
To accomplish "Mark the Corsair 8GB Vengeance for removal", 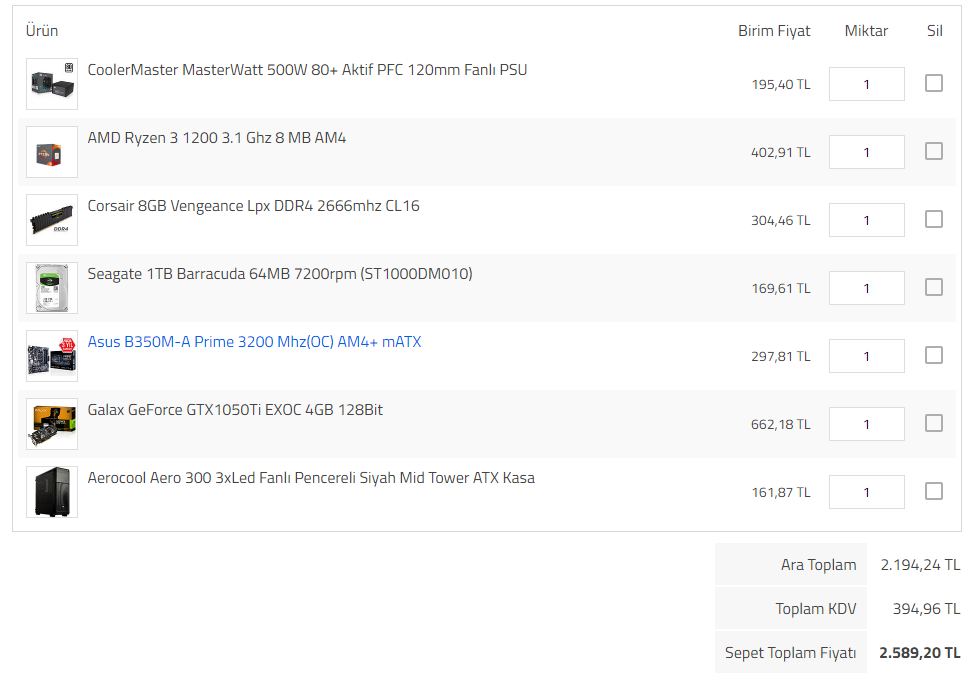I will 934,219.
